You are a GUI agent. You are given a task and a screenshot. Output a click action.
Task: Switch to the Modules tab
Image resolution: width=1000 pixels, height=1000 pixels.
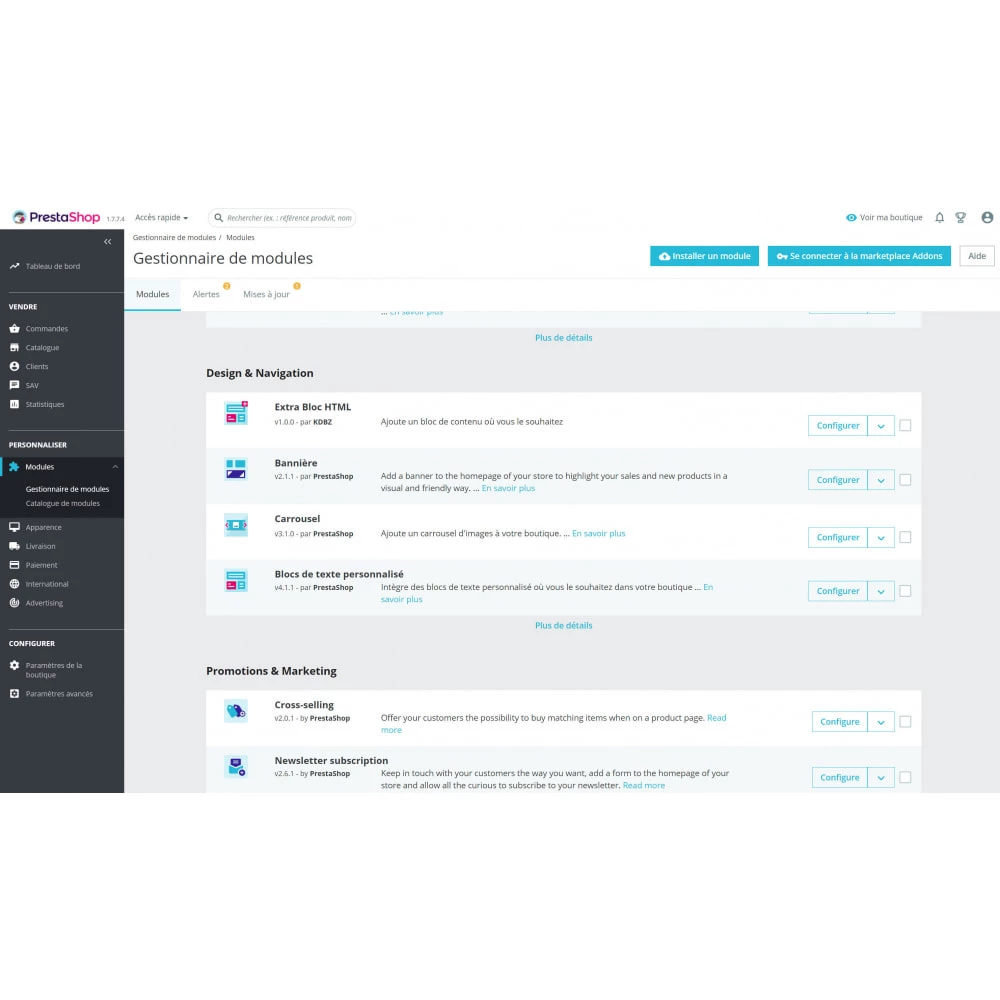tap(152, 294)
